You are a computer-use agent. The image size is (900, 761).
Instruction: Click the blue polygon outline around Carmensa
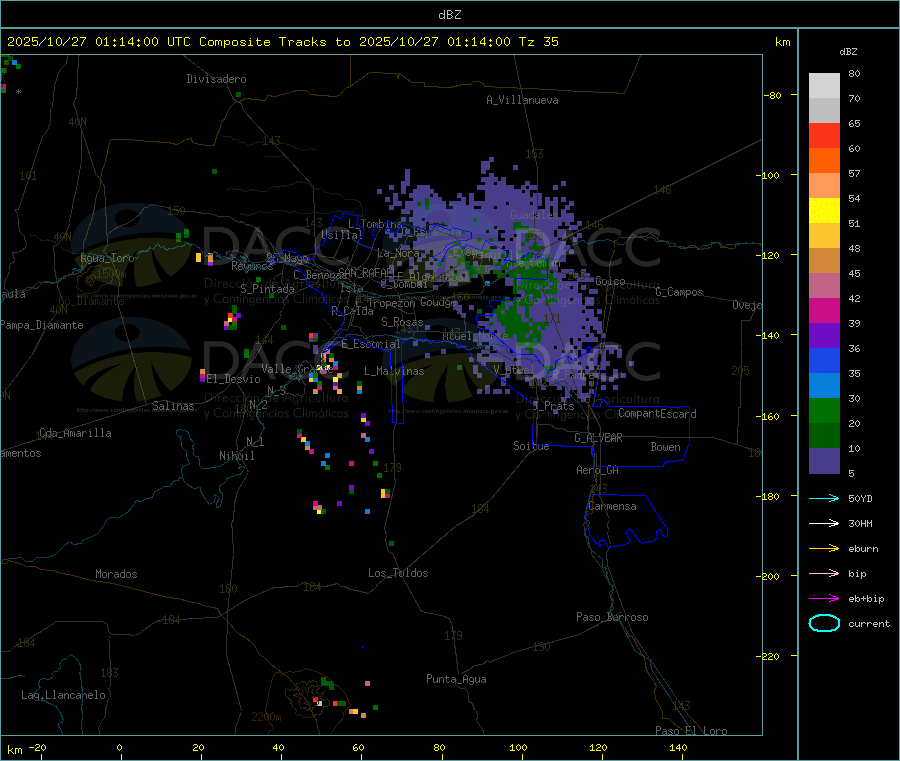point(626,521)
